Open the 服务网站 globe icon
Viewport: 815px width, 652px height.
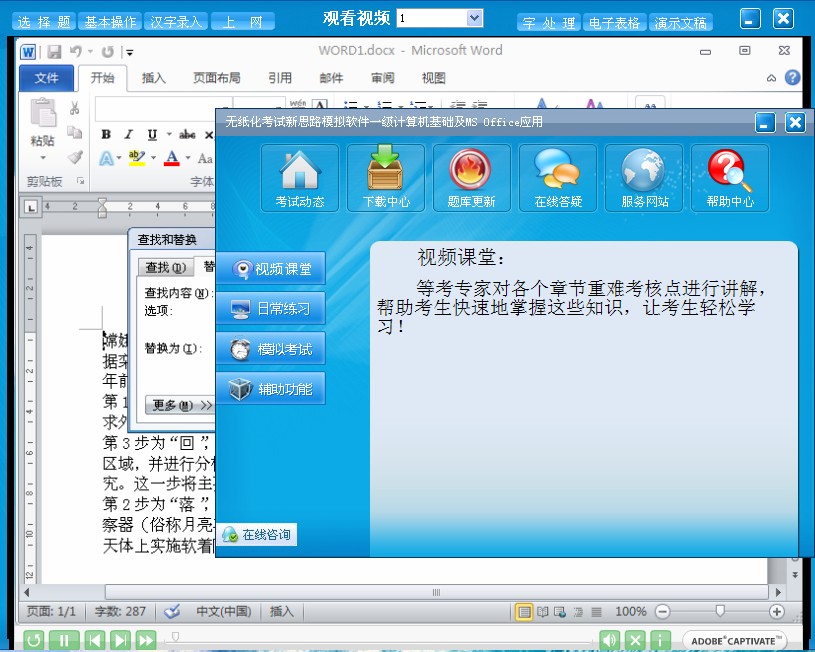click(644, 178)
